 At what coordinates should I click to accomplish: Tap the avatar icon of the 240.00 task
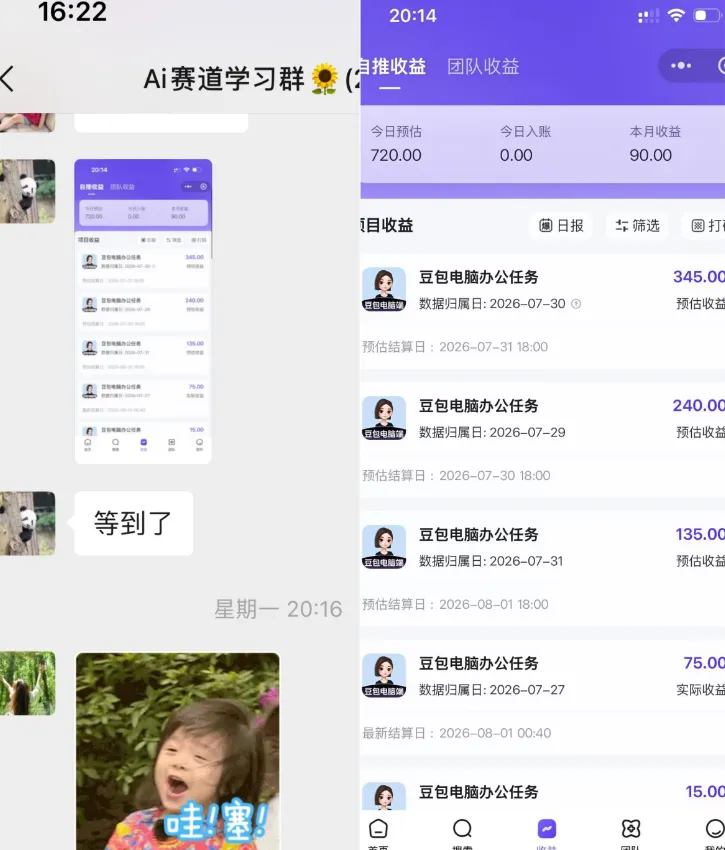[384, 417]
